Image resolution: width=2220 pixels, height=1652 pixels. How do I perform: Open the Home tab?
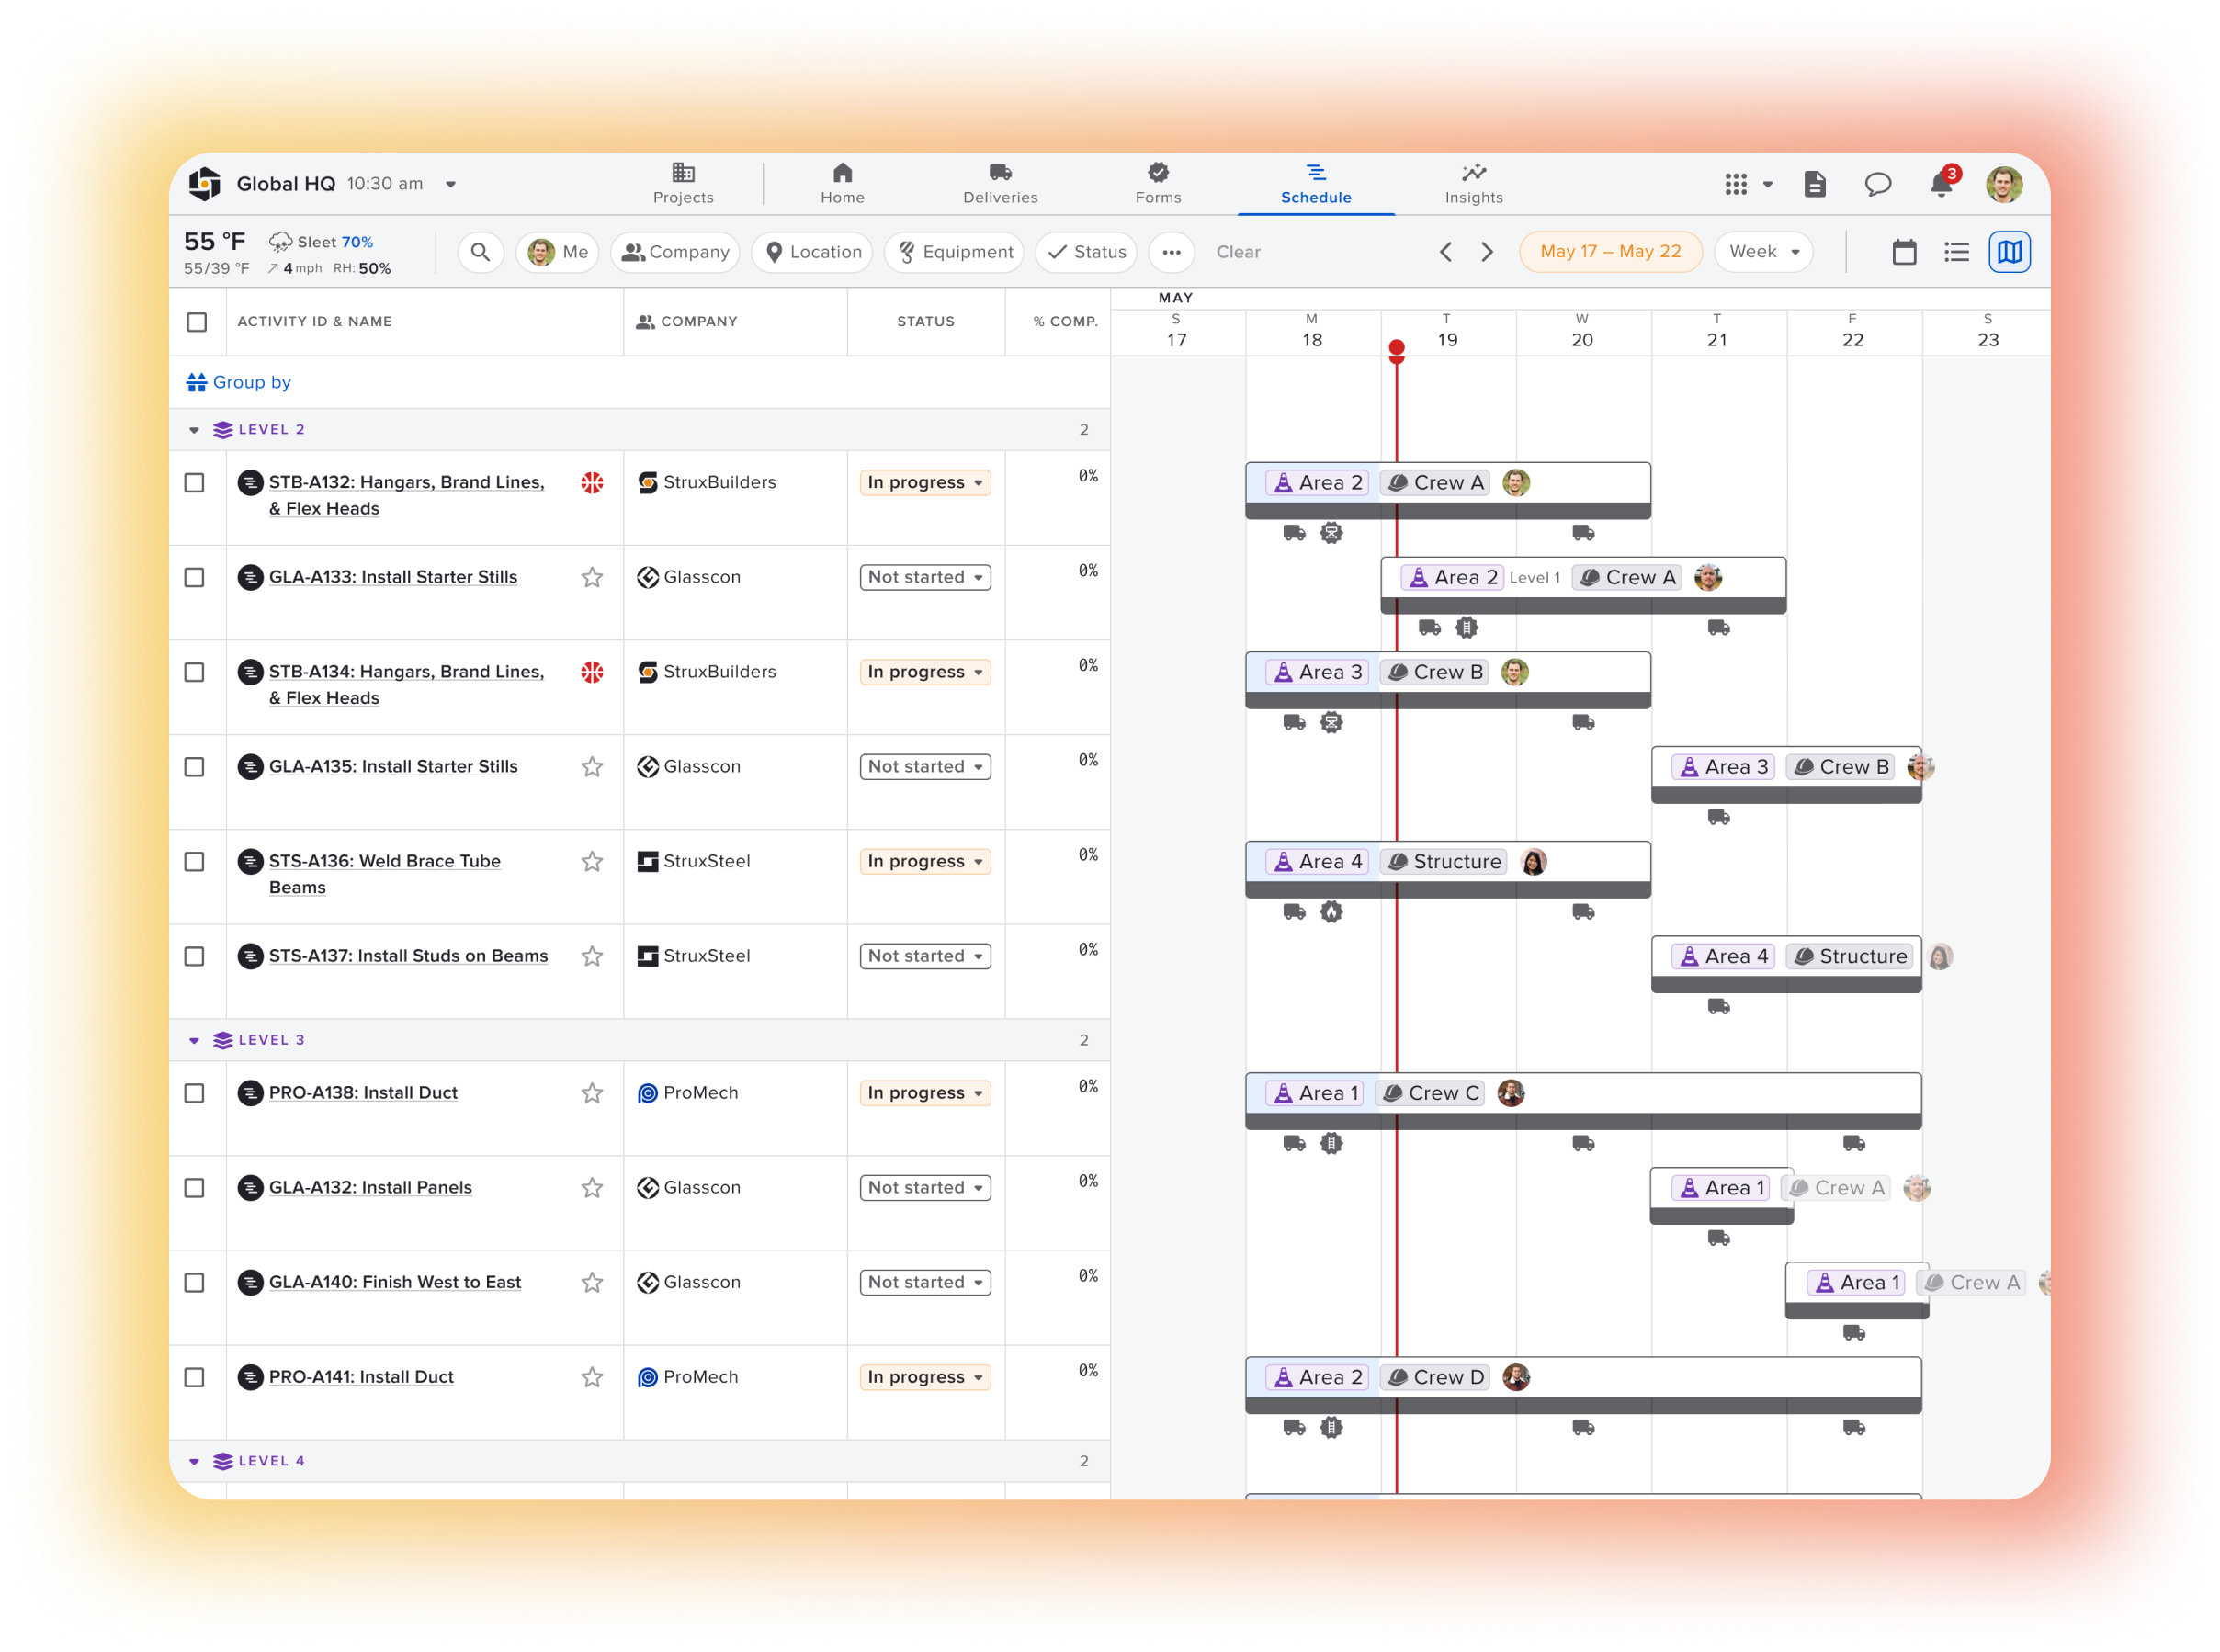point(842,184)
